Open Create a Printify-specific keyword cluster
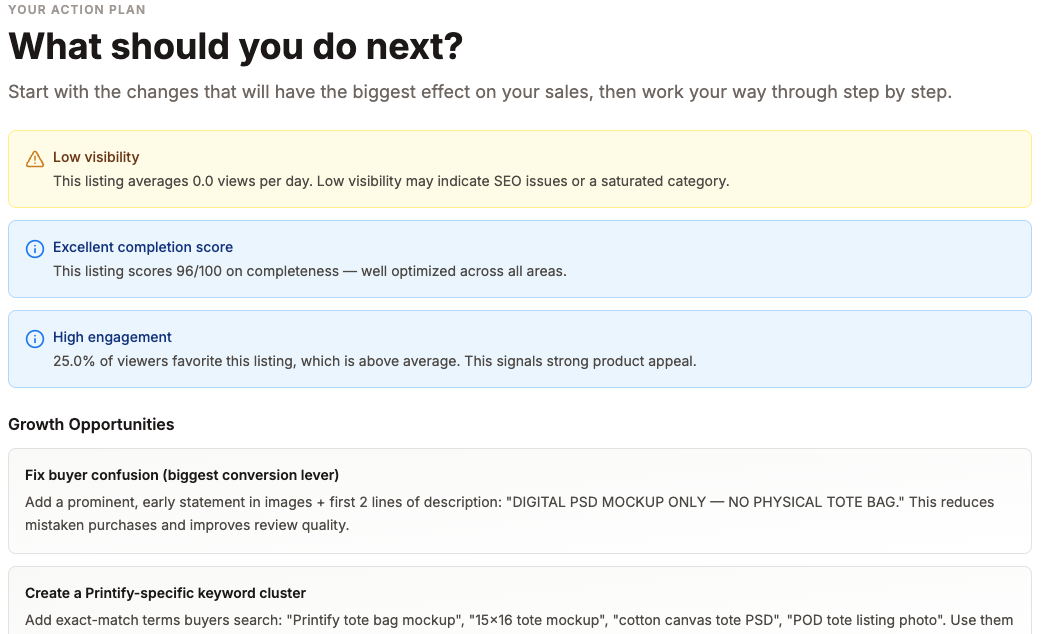 pyautogui.click(x=165, y=593)
